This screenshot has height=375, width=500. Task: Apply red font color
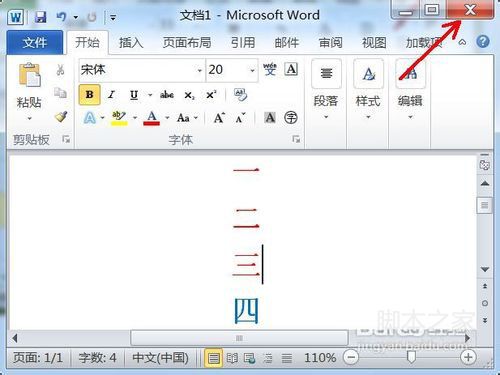[x=152, y=118]
